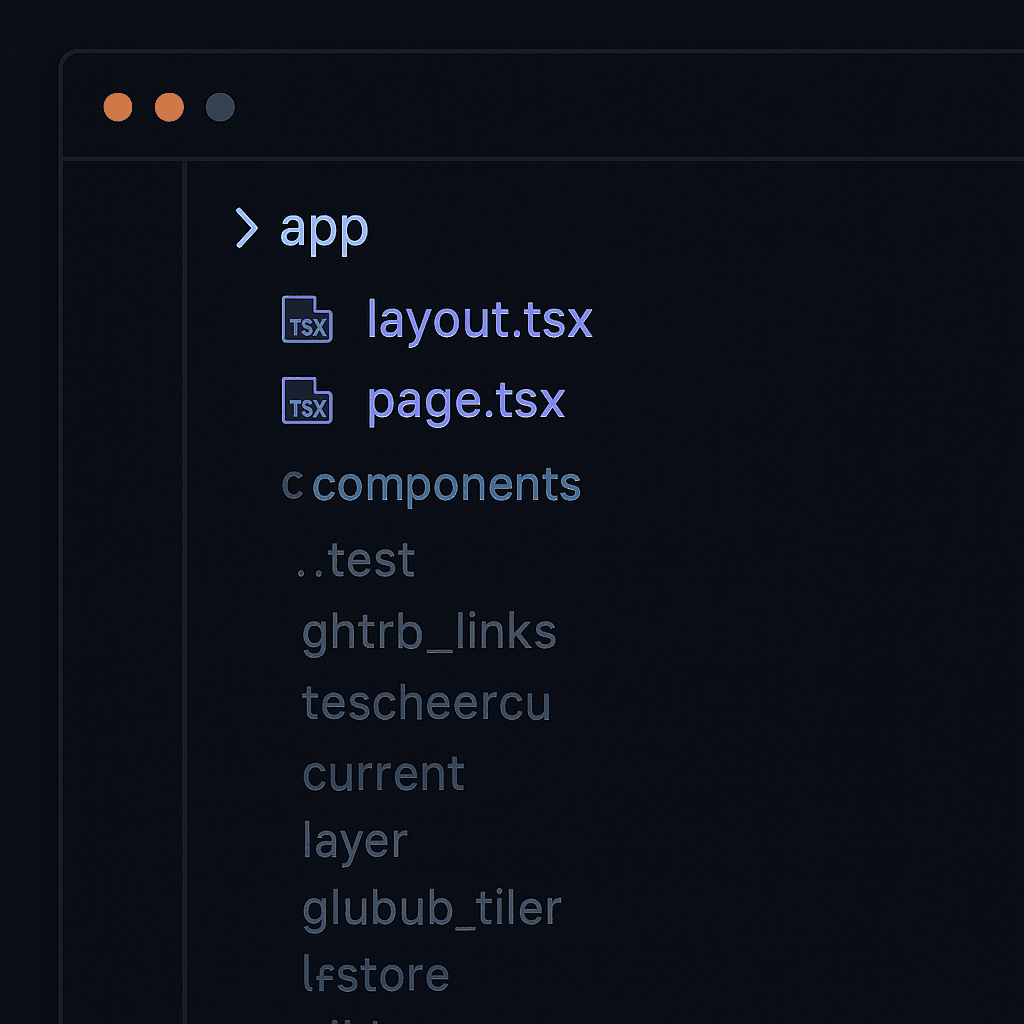Click the second orange window dot
The height and width of the screenshot is (1024, 1024).
click(x=169, y=107)
